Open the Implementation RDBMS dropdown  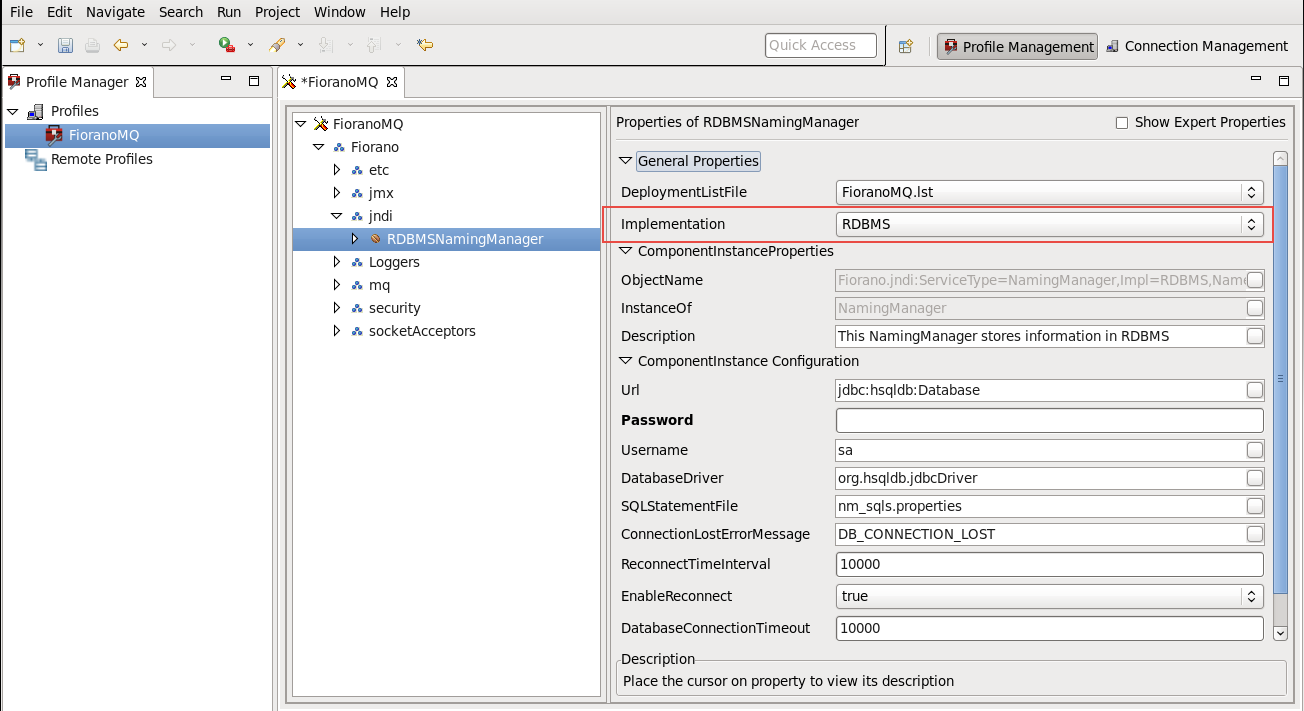click(x=1049, y=224)
